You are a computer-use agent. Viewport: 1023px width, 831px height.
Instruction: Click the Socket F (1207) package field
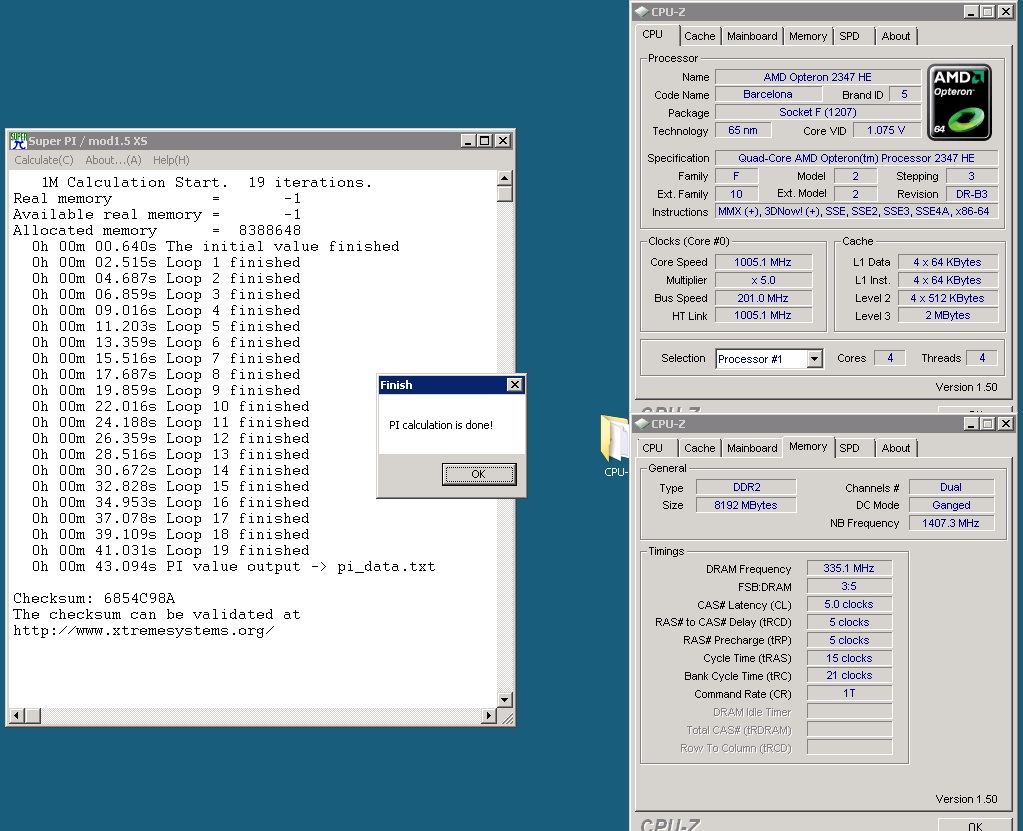coord(817,112)
